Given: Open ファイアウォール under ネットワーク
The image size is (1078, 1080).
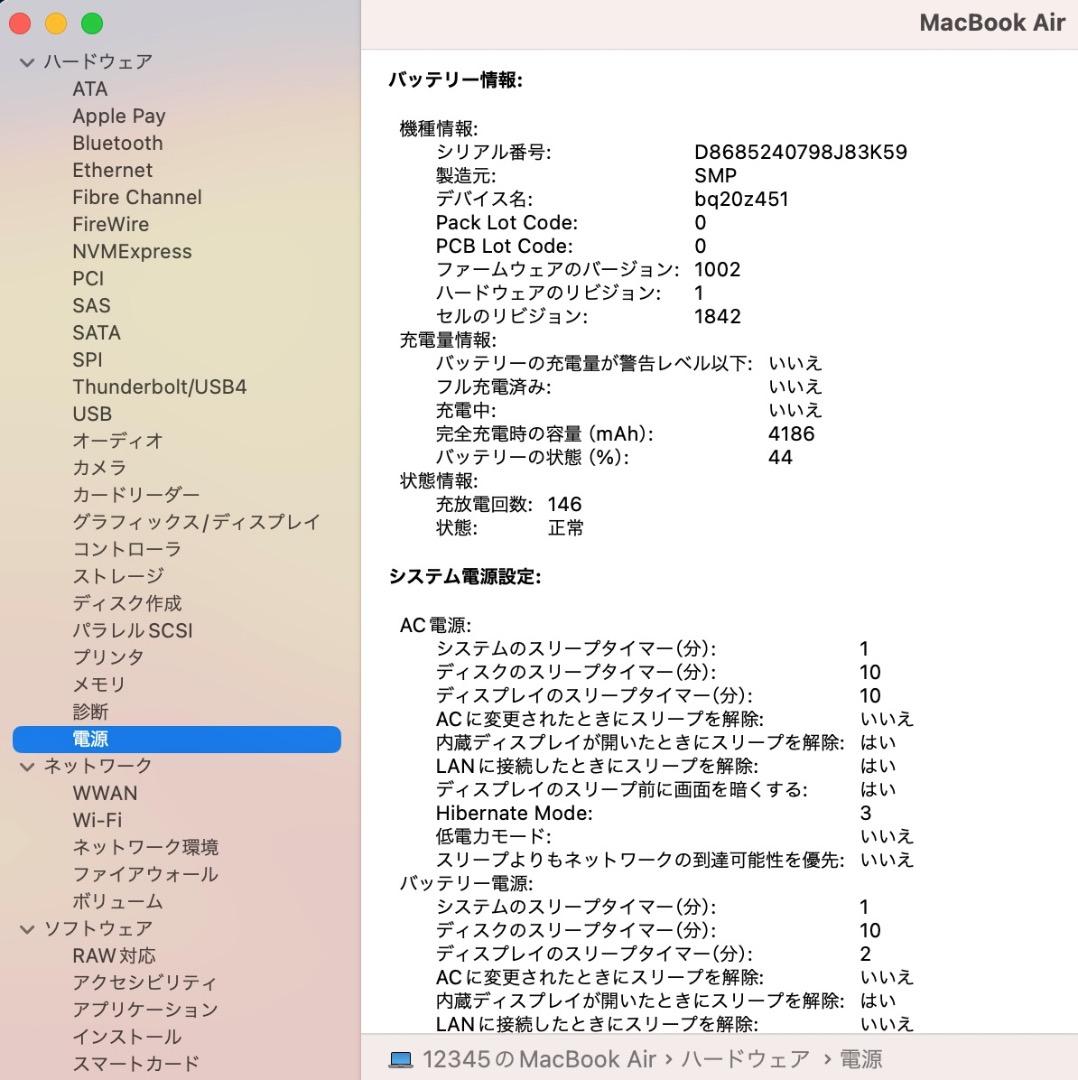Looking at the screenshot, I should coord(146,874).
